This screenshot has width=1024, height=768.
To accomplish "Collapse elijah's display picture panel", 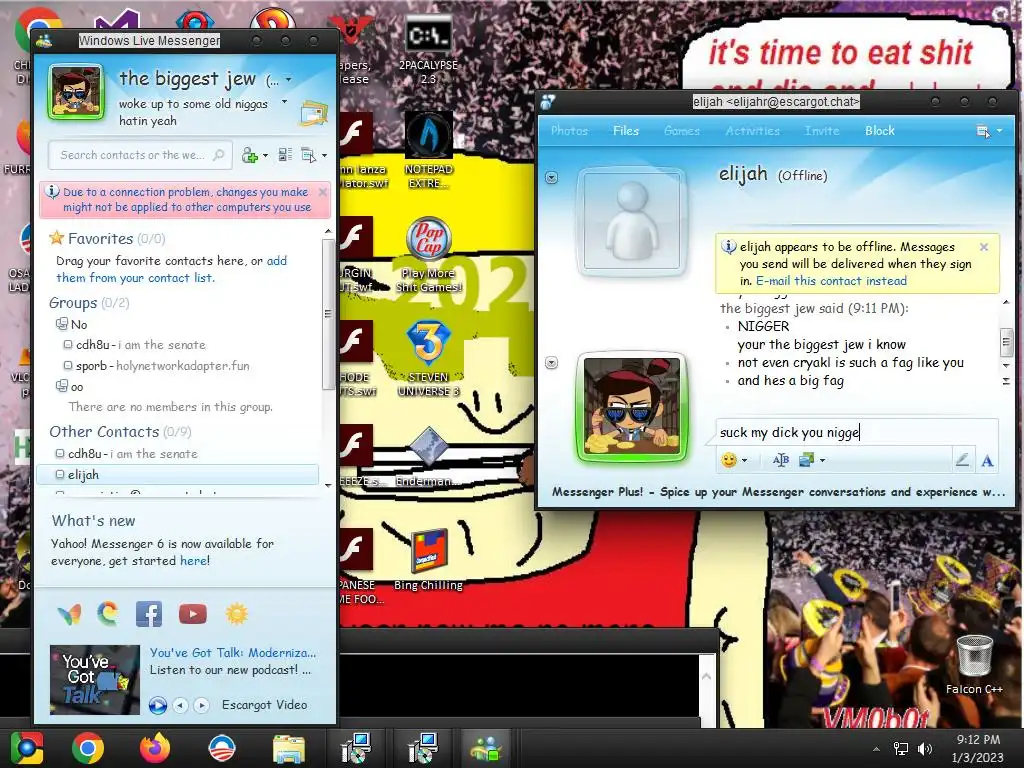I will click(x=552, y=178).
